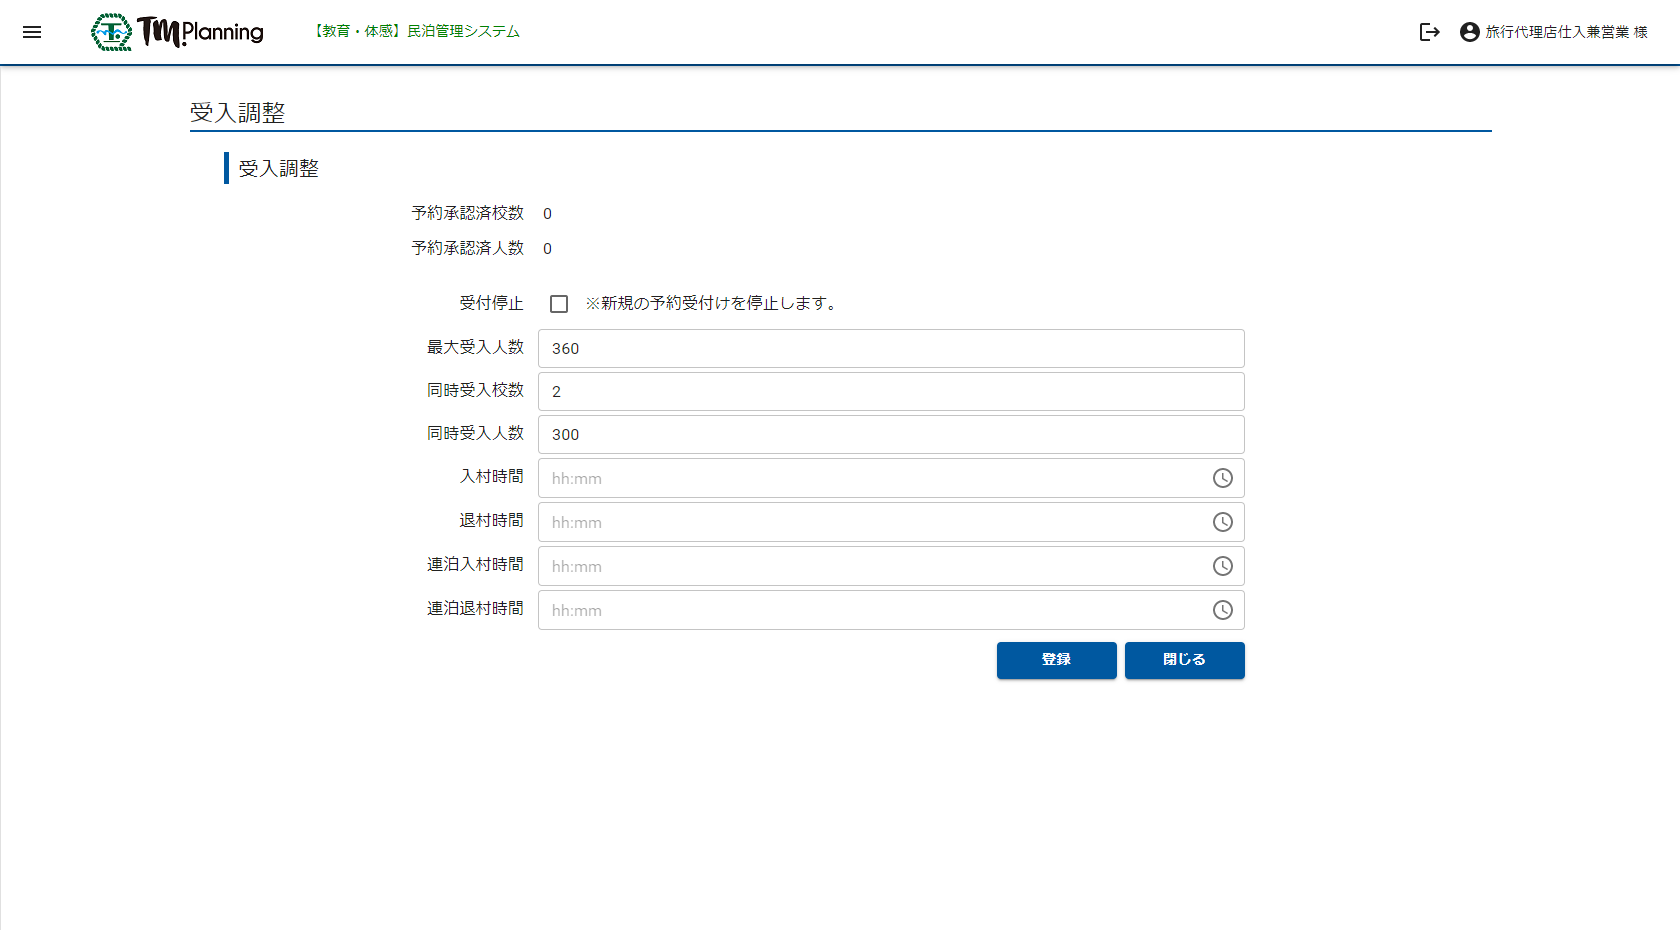Click the TM Planning logo

point(178,32)
